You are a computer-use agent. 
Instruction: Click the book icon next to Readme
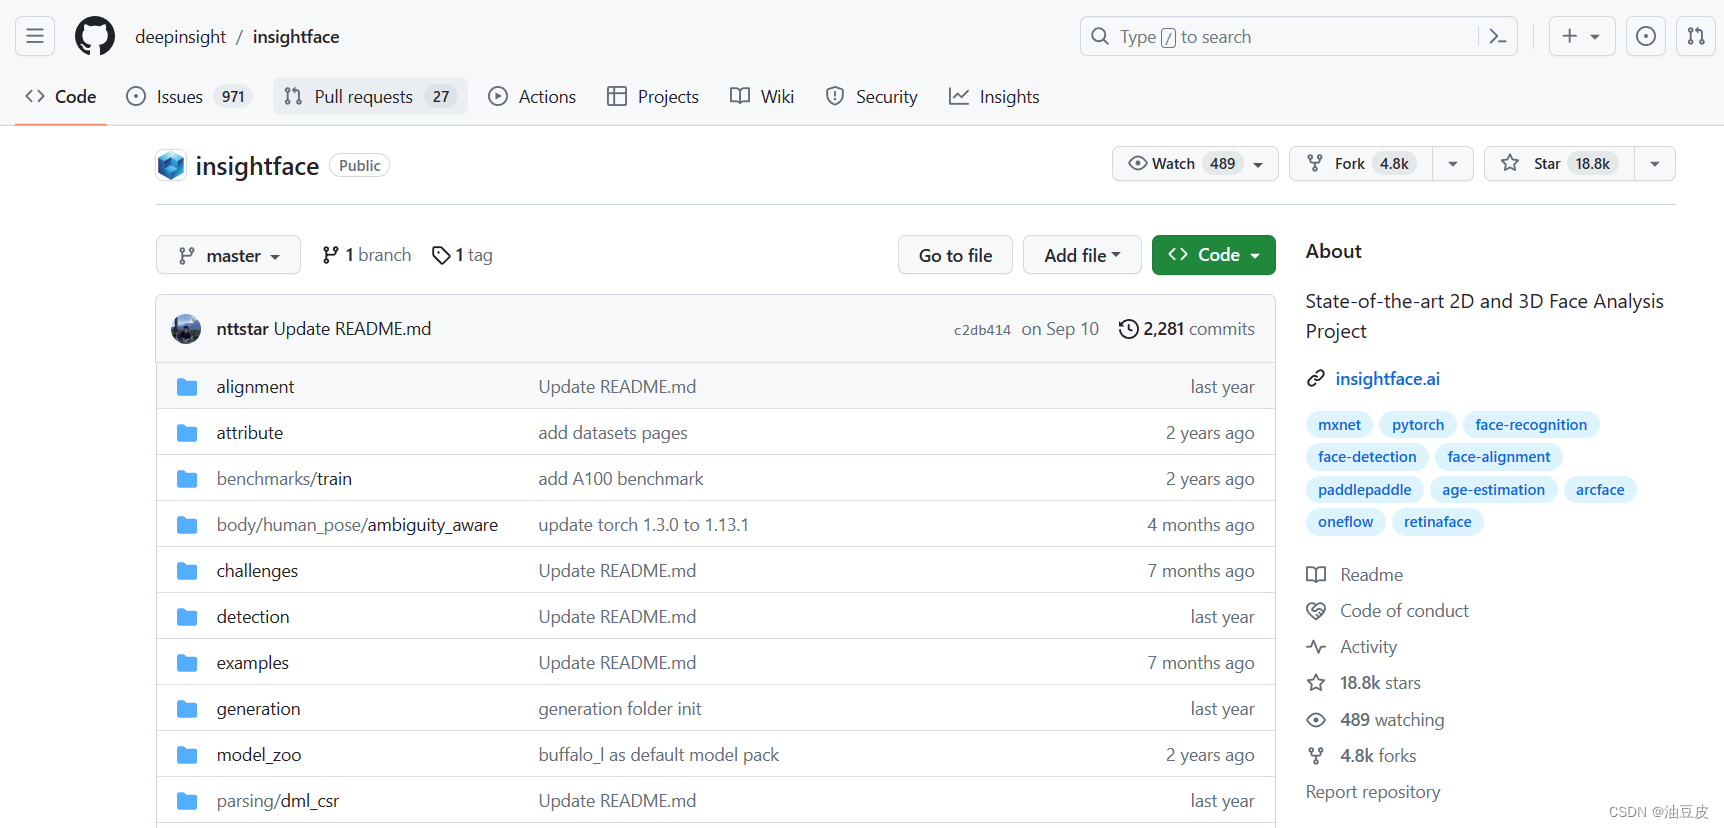(x=1316, y=575)
